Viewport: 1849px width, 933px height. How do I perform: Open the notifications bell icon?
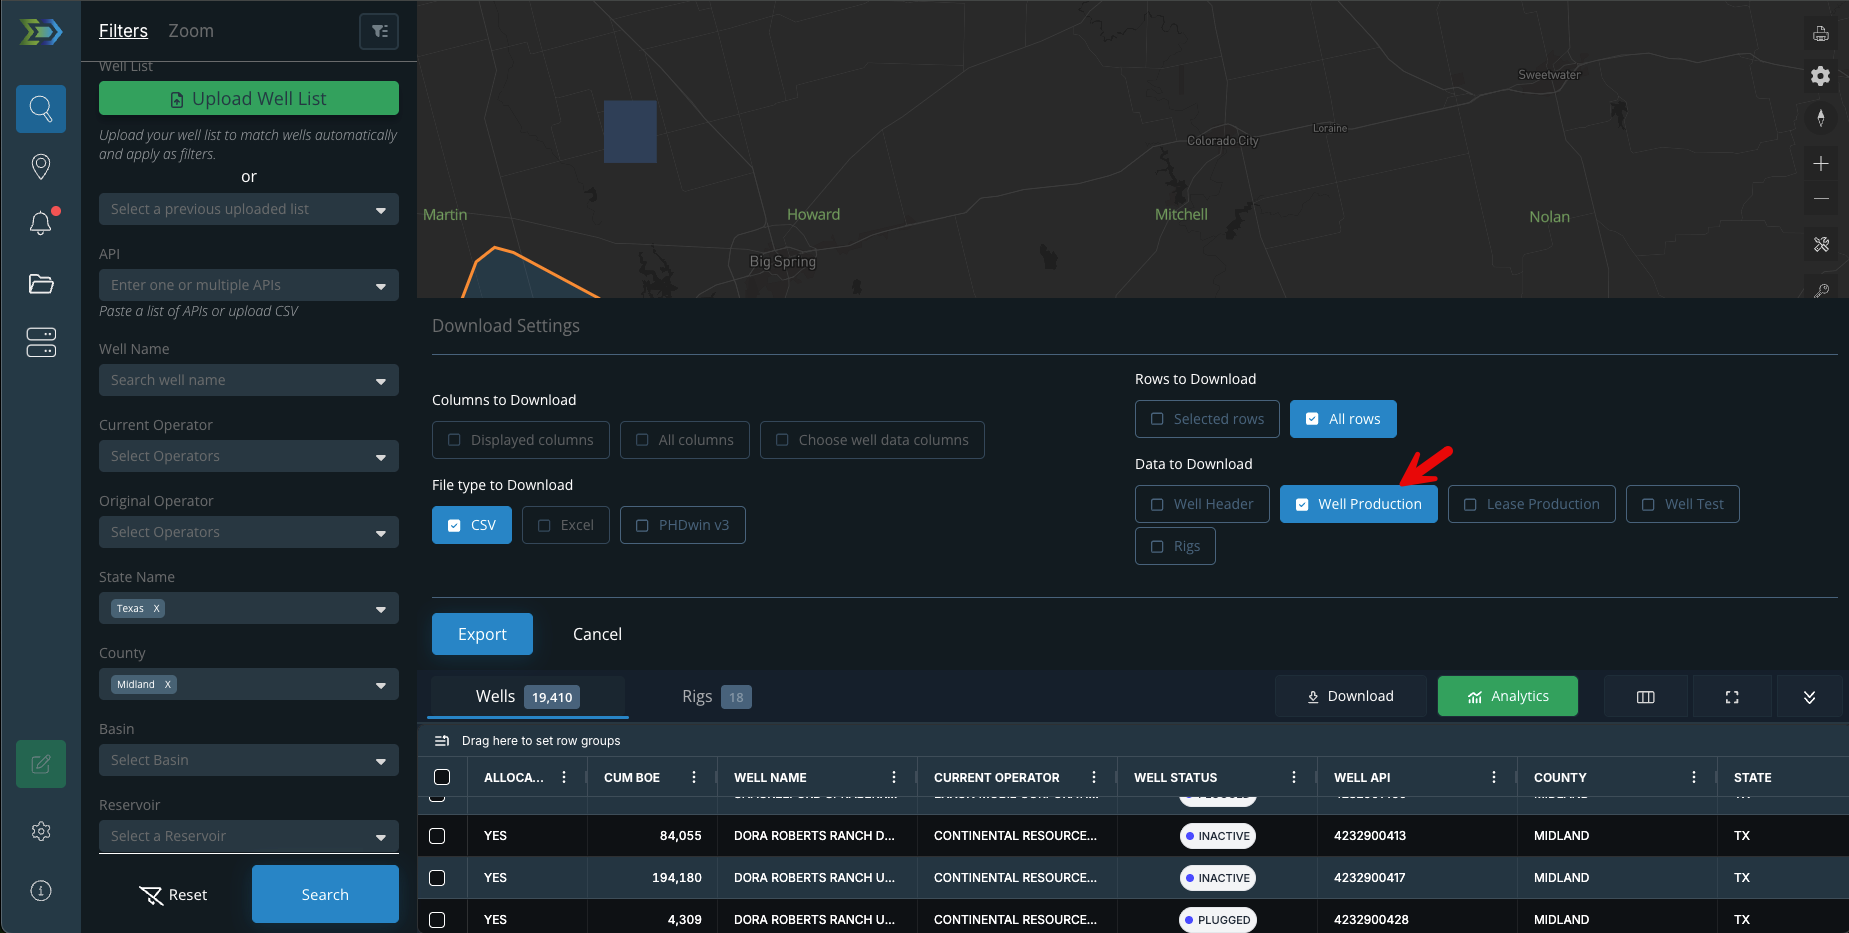(x=41, y=224)
